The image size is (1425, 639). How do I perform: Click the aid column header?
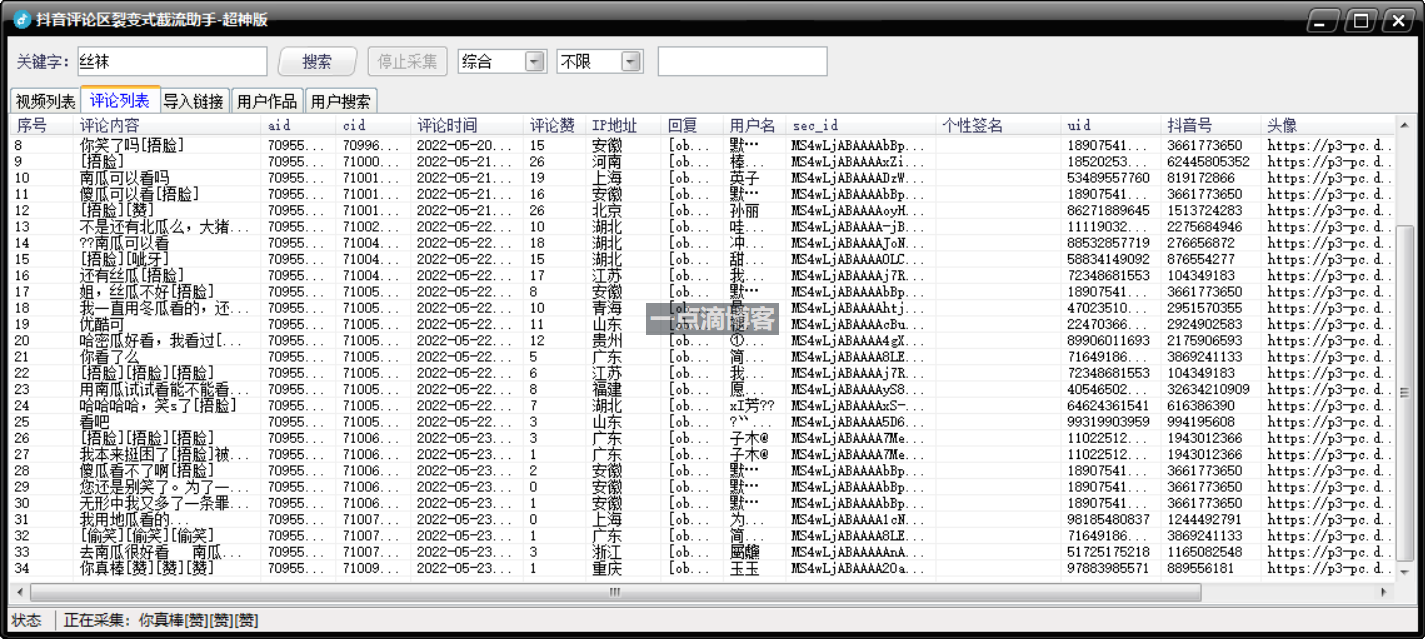click(299, 126)
